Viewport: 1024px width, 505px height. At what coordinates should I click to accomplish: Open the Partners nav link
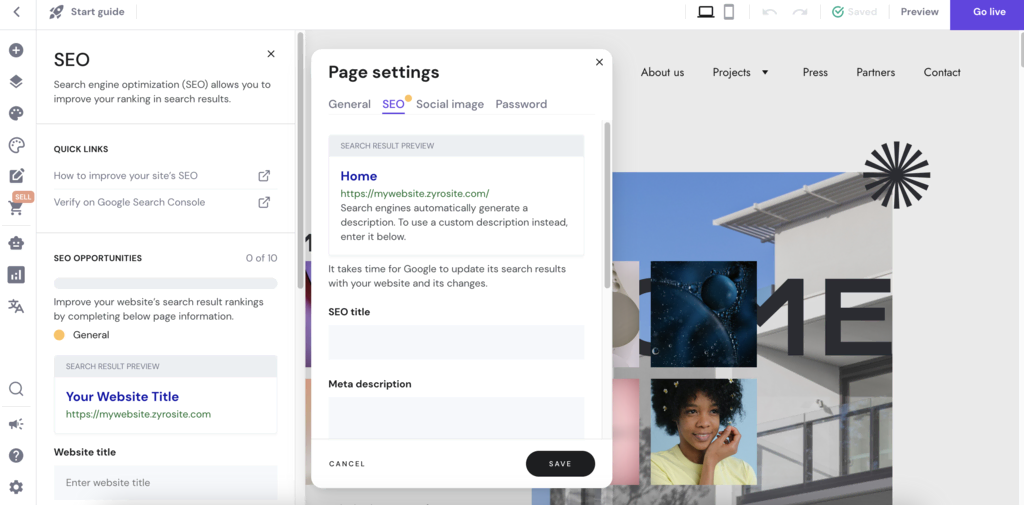point(876,73)
